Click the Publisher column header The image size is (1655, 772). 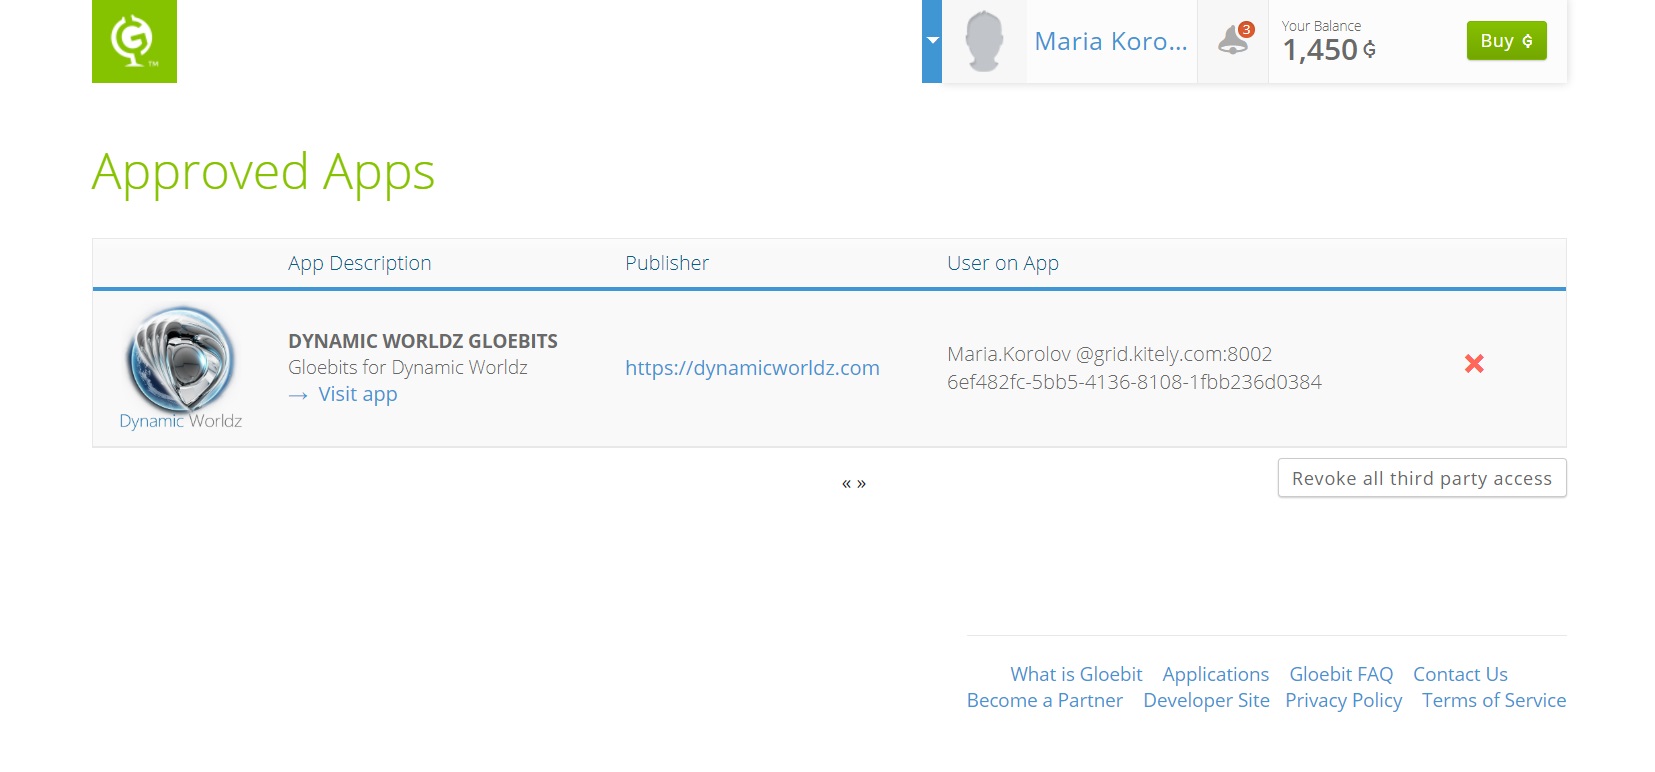(x=667, y=263)
